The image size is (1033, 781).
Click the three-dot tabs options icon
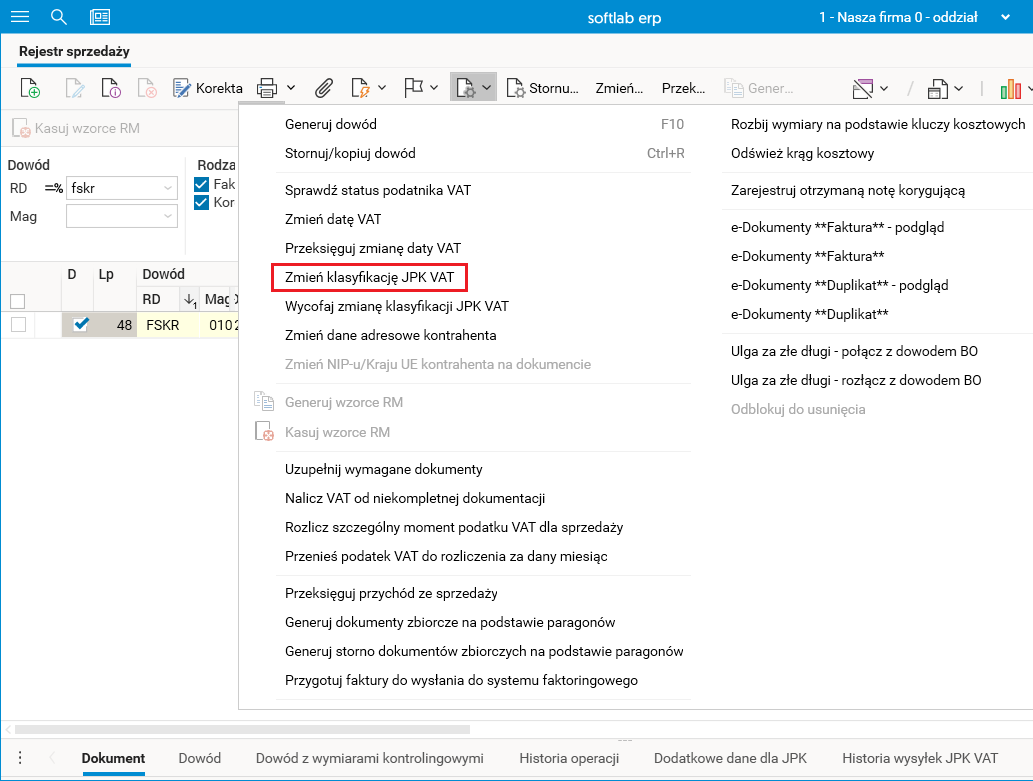(20, 758)
